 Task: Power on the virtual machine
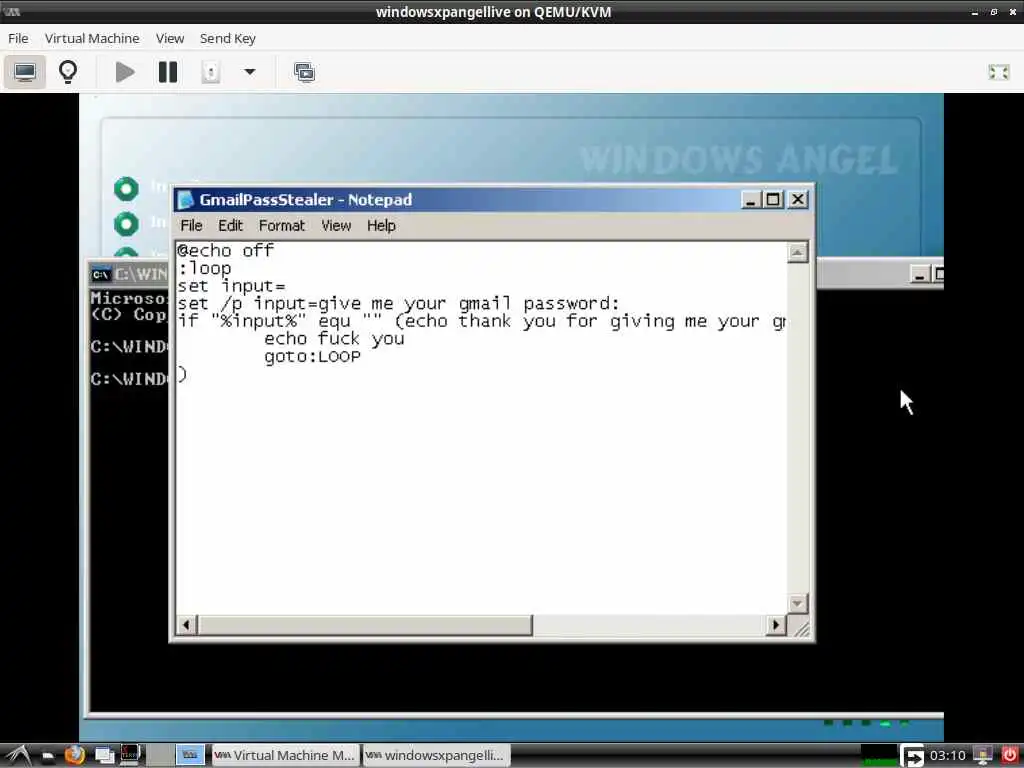tap(125, 72)
